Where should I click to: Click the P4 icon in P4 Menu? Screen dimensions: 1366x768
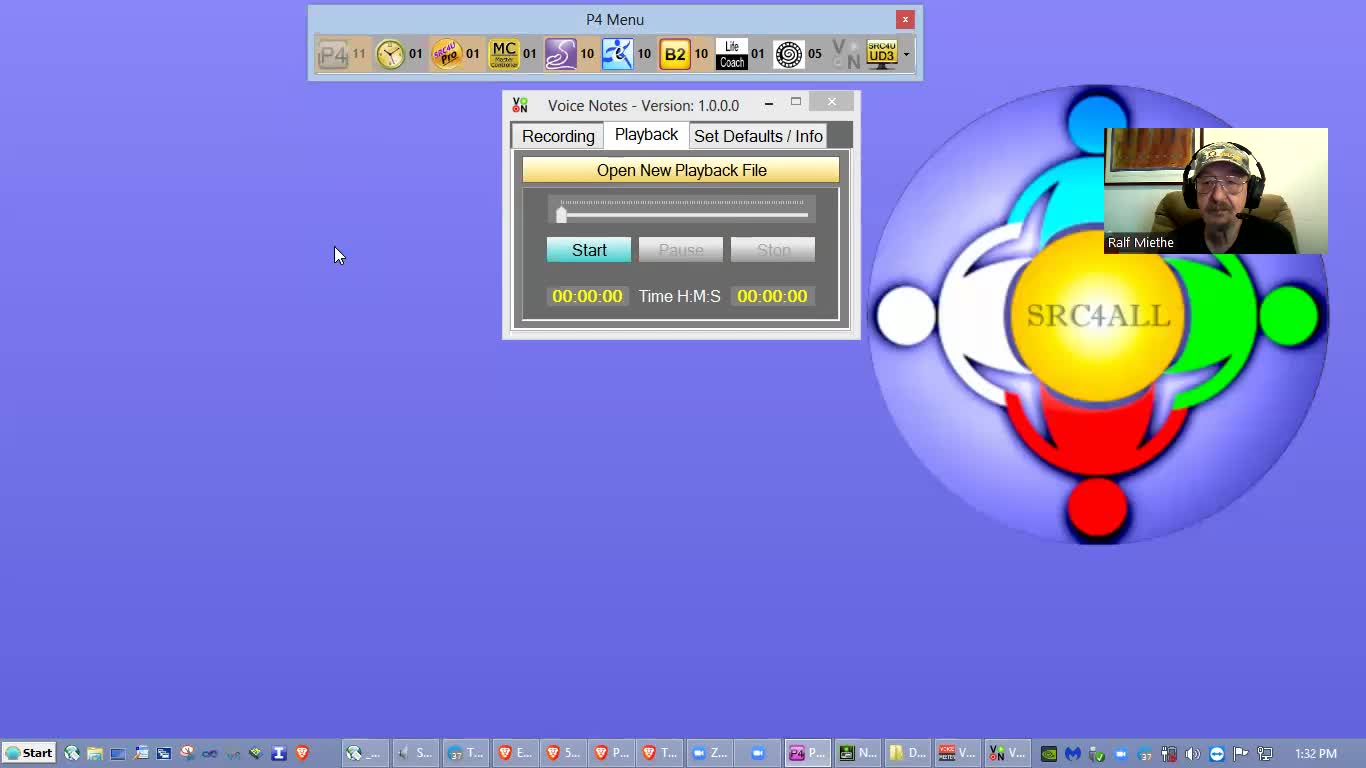(333, 54)
